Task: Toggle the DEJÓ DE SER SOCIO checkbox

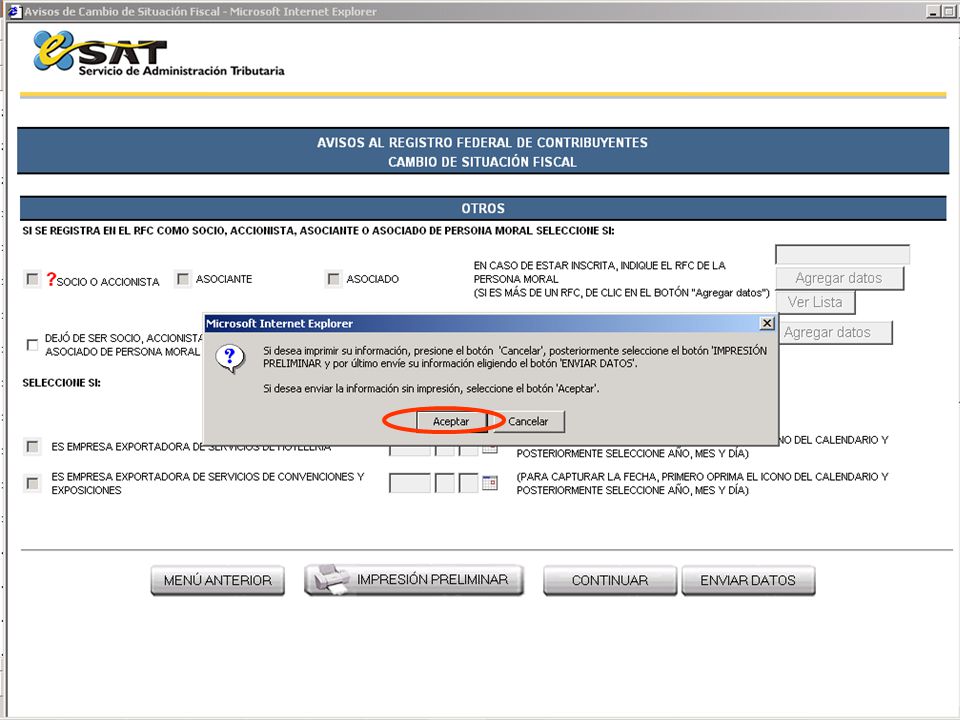Action: [x=32, y=345]
